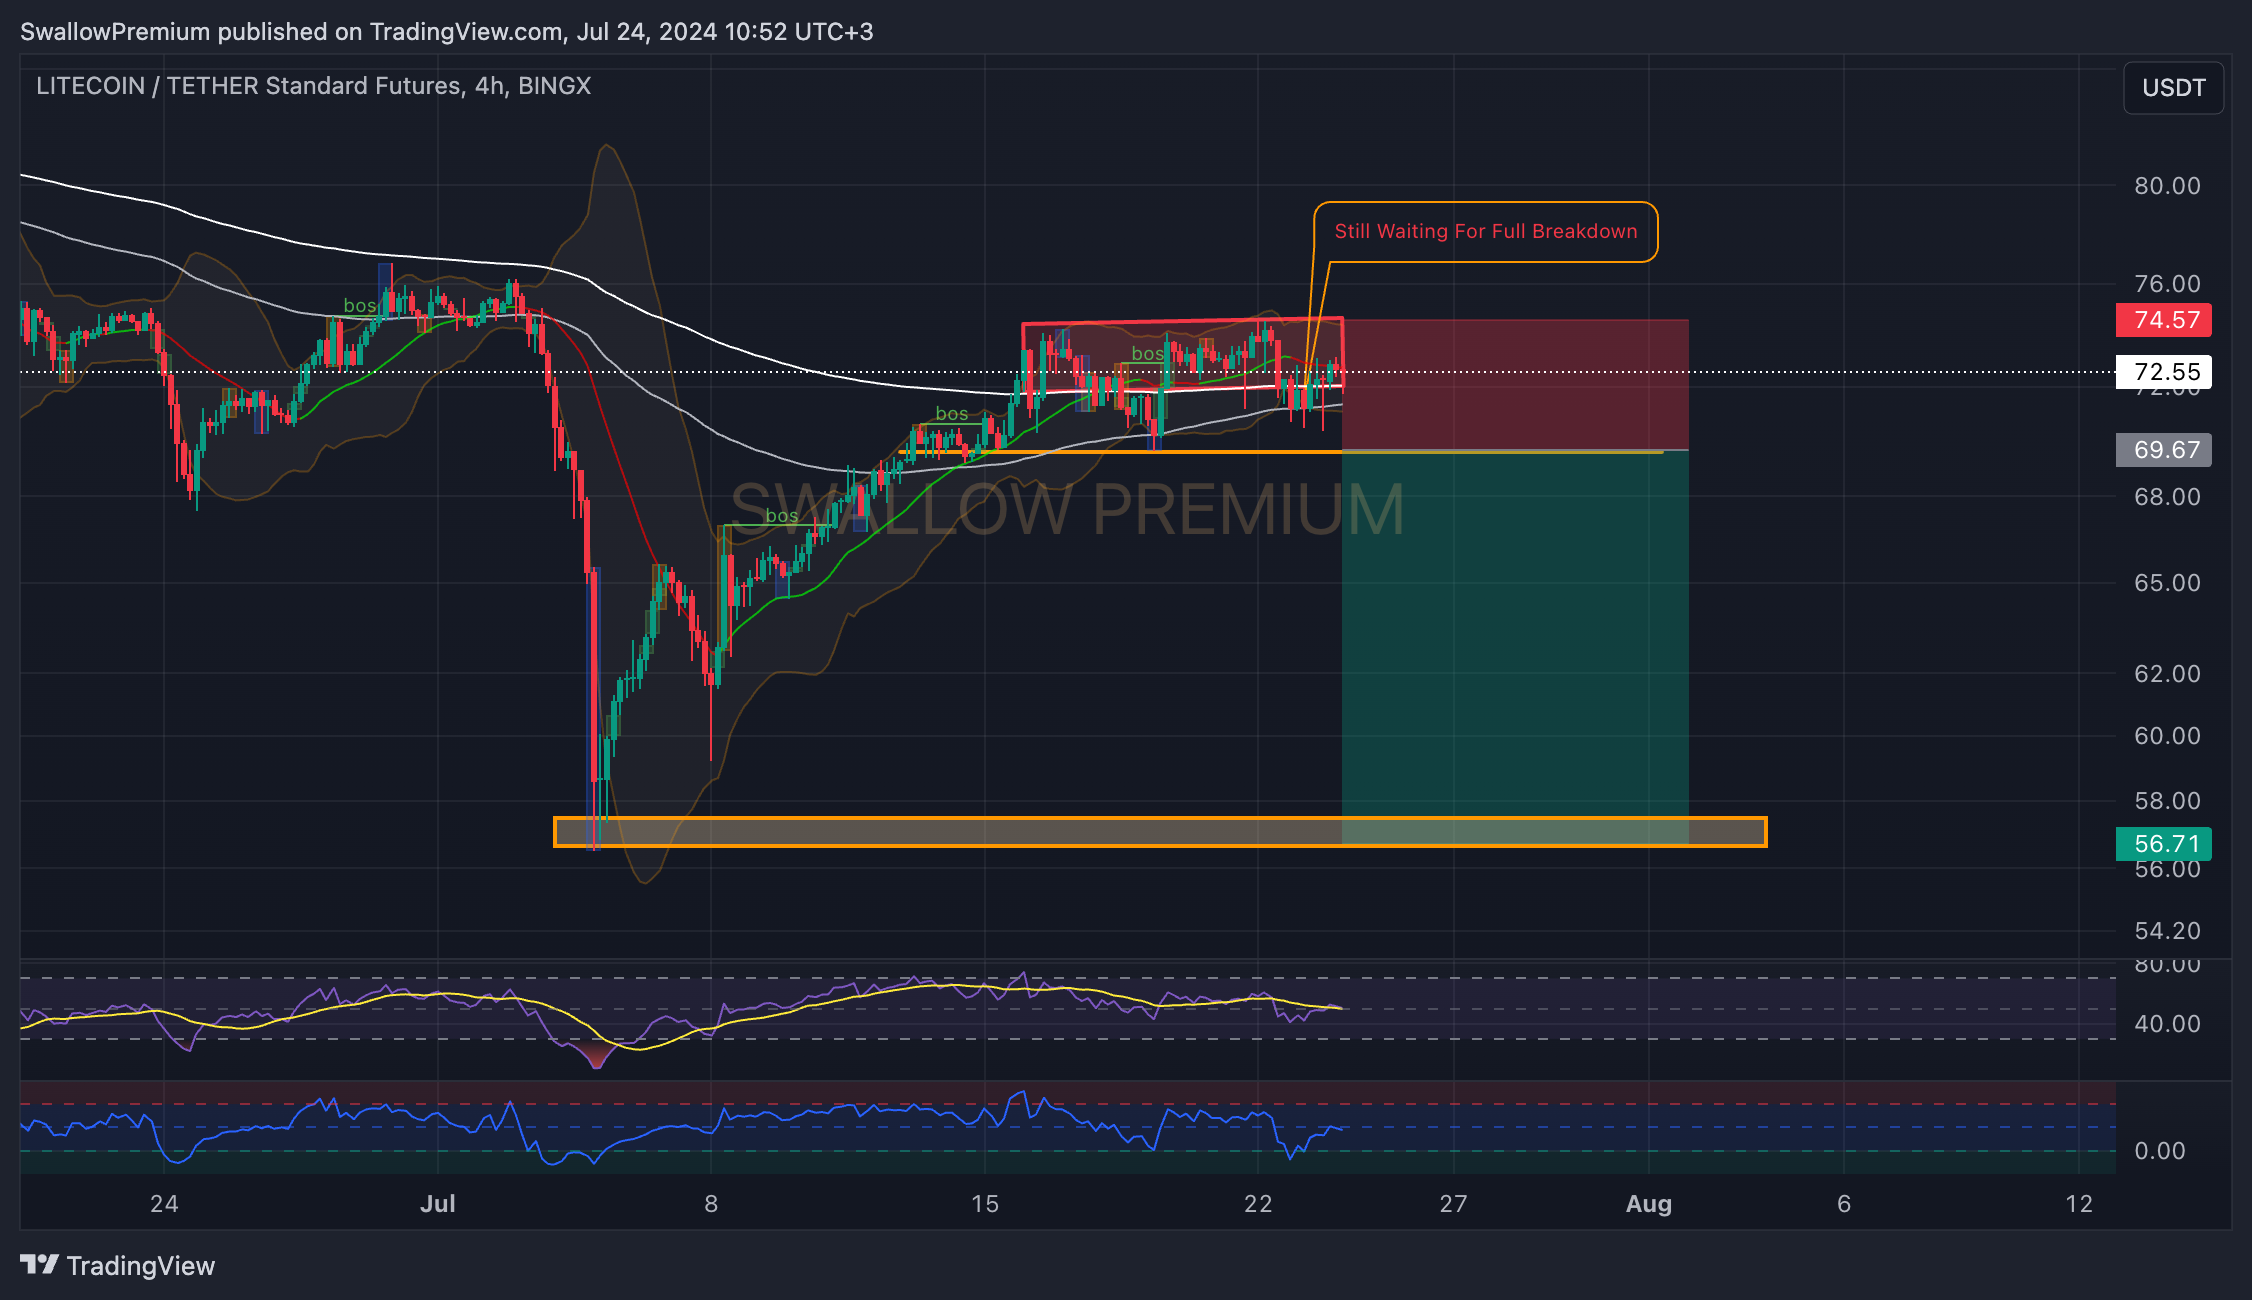Click the green short-position target zone
Viewport: 2252px width, 1300px height.
(1515, 647)
